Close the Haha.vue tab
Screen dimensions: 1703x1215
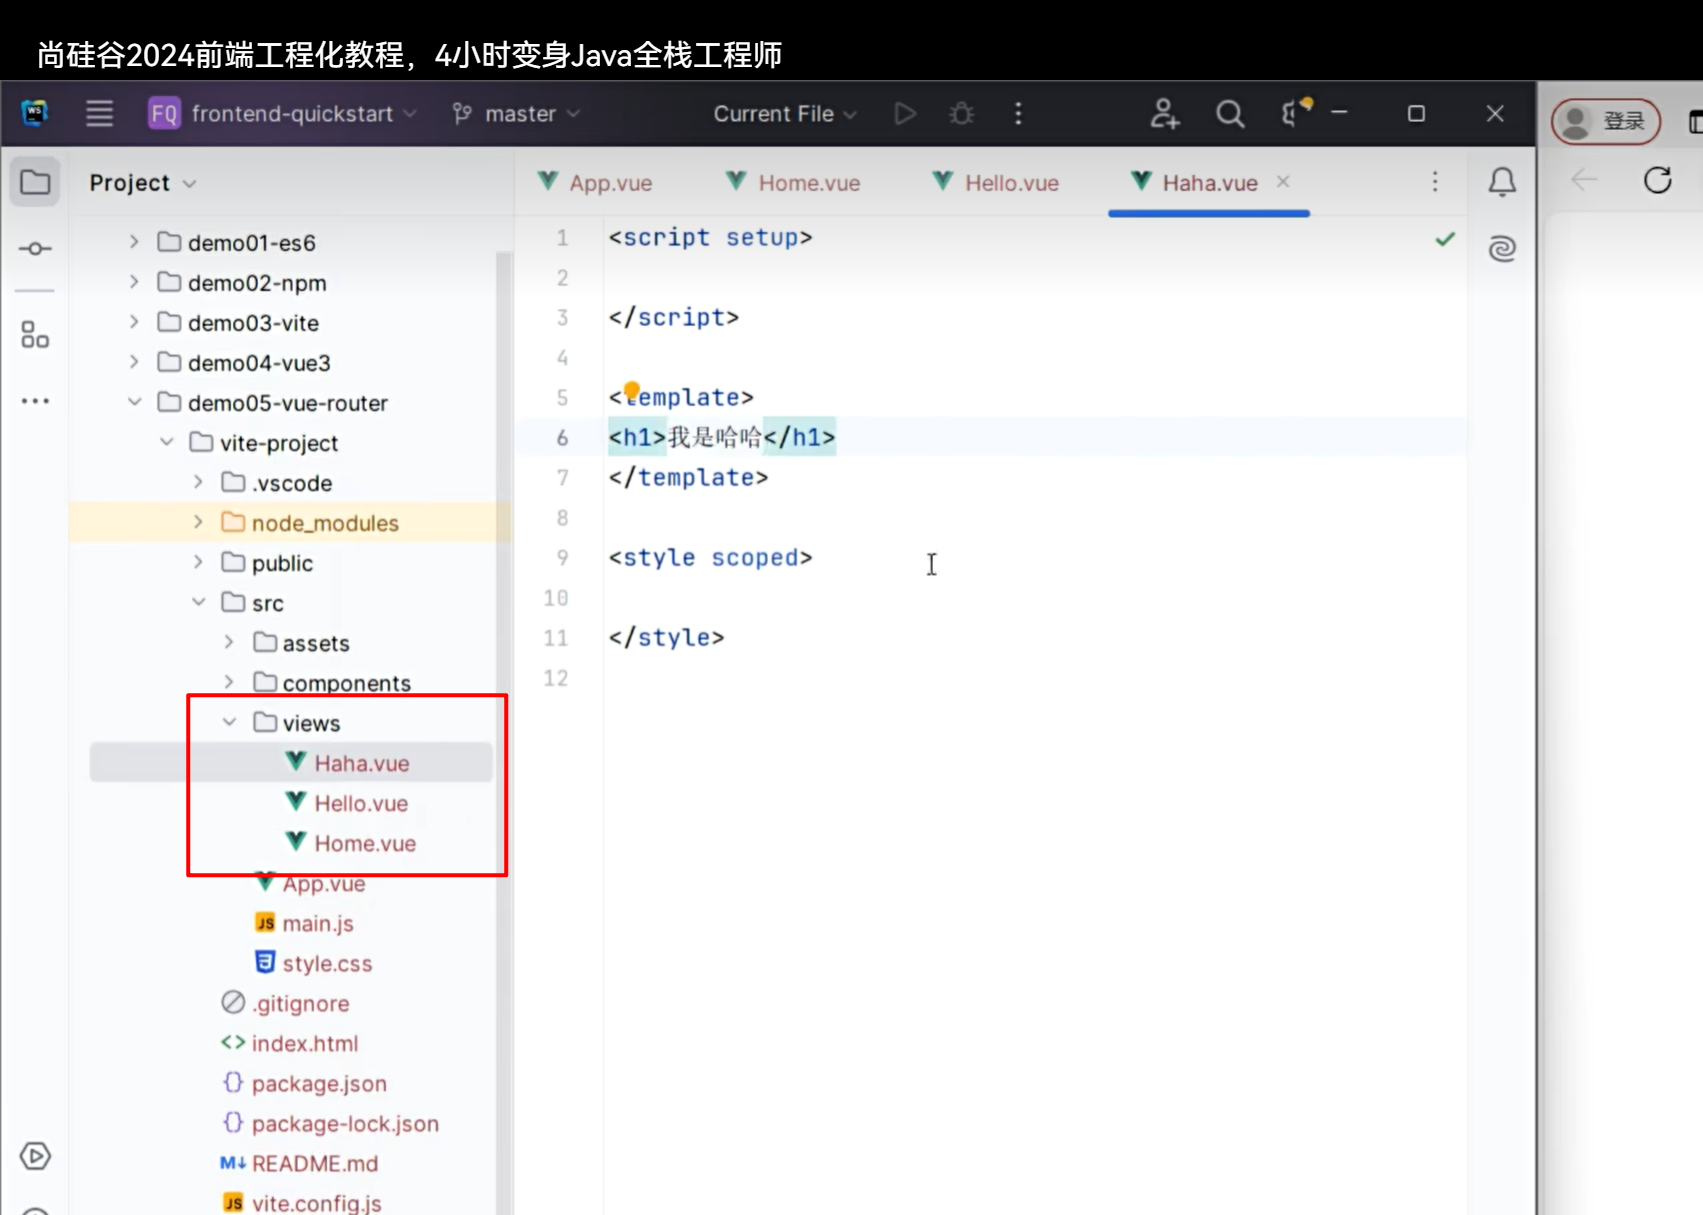click(x=1283, y=182)
